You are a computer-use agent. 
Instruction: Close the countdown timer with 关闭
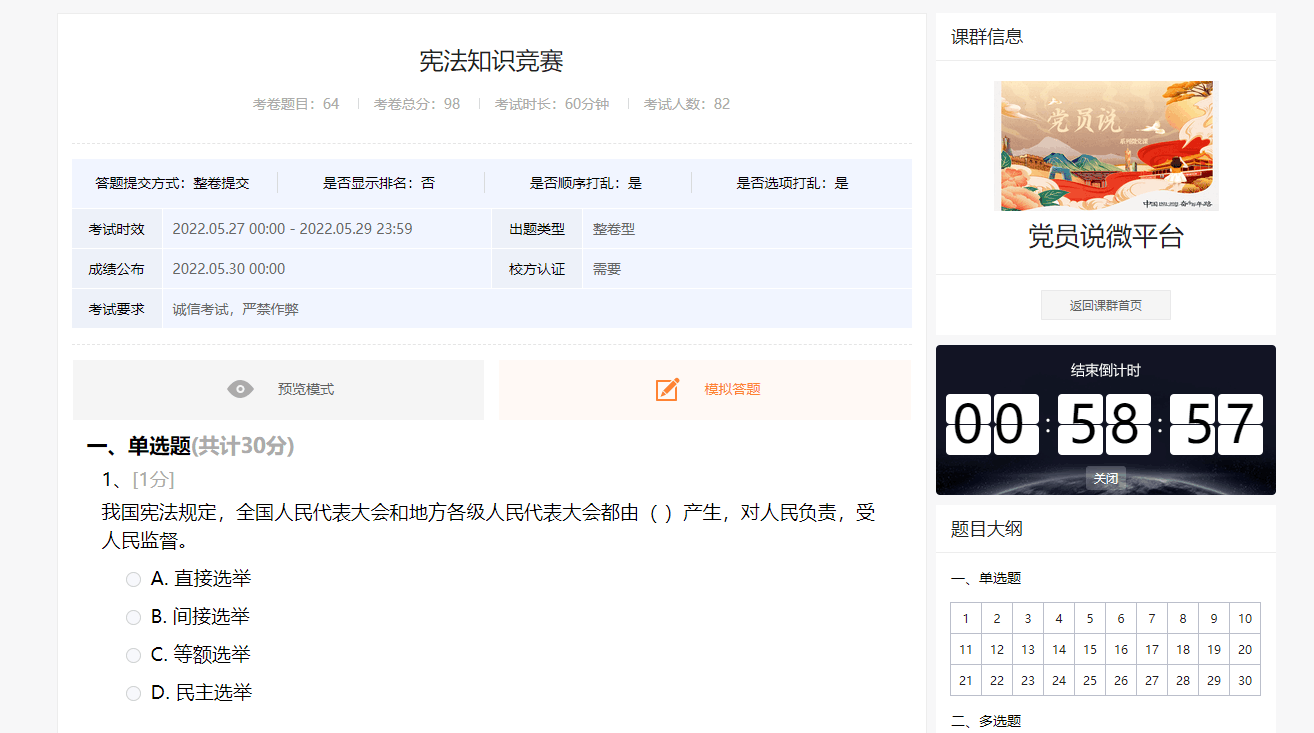[1105, 478]
